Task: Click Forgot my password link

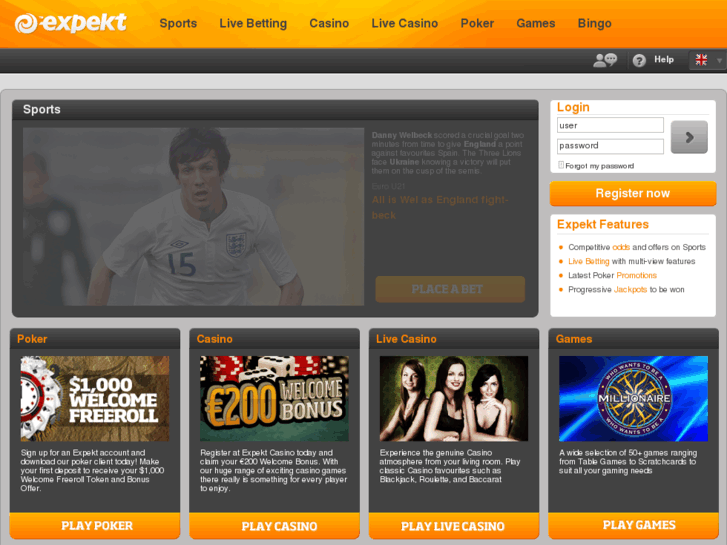Action: pyautogui.click(x=599, y=166)
